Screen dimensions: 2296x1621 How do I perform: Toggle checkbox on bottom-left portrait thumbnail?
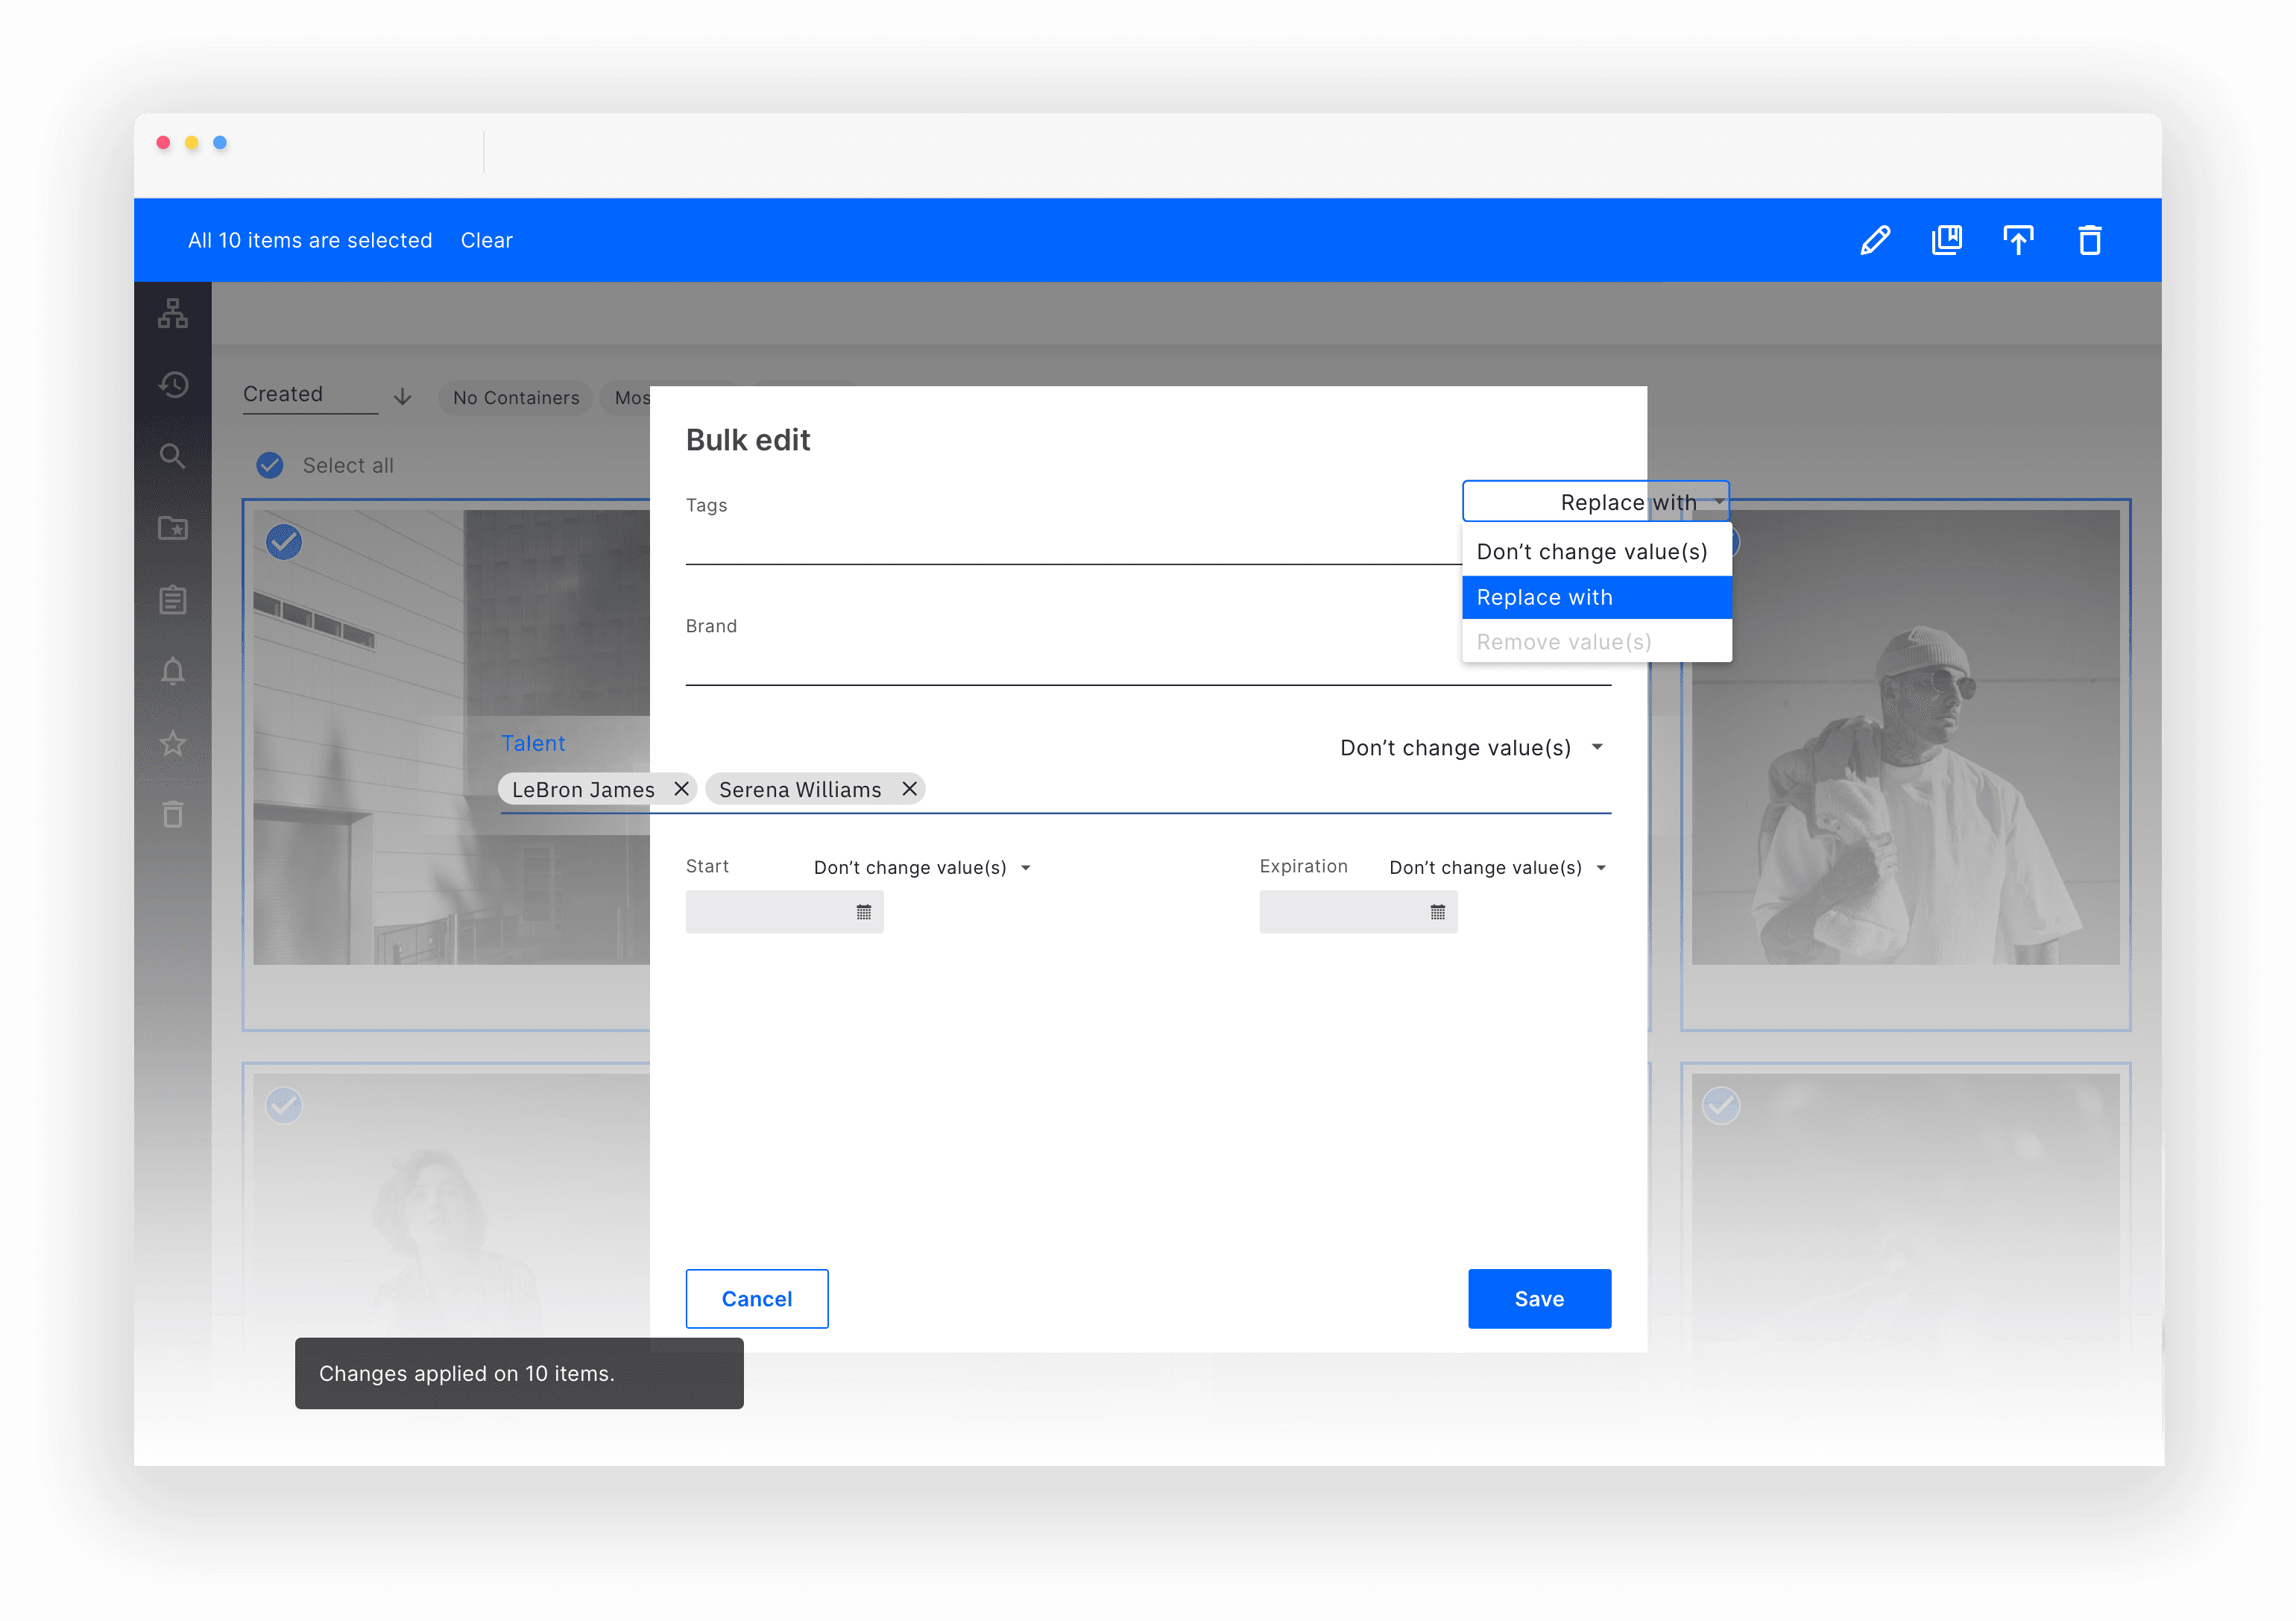click(284, 1105)
